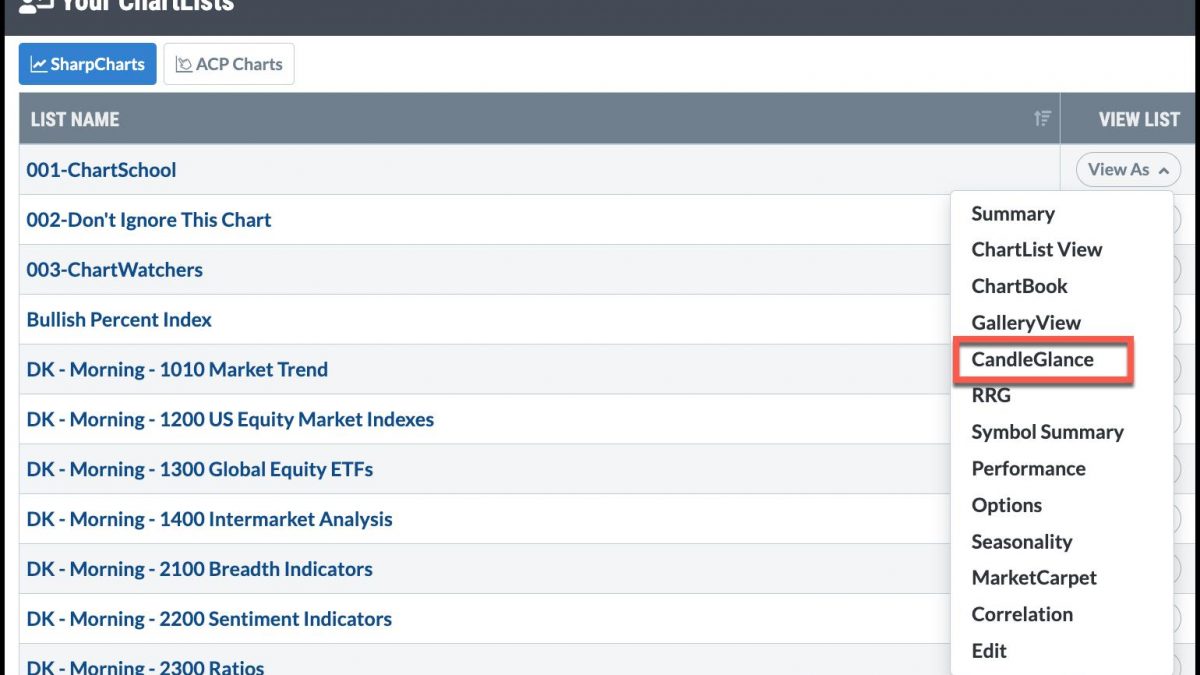The image size is (1200, 675).
Task: Choose Symbol Summary from the menu
Action: coord(1047,432)
